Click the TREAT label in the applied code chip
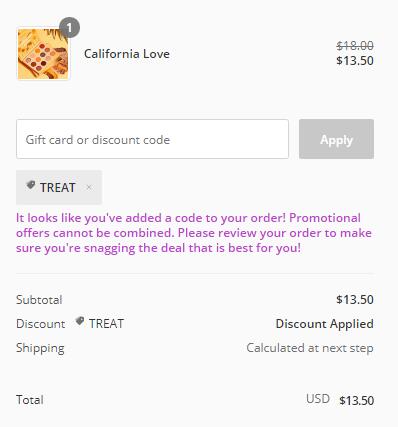The image size is (398, 427). pyautogui.click(x=58, y=188)
